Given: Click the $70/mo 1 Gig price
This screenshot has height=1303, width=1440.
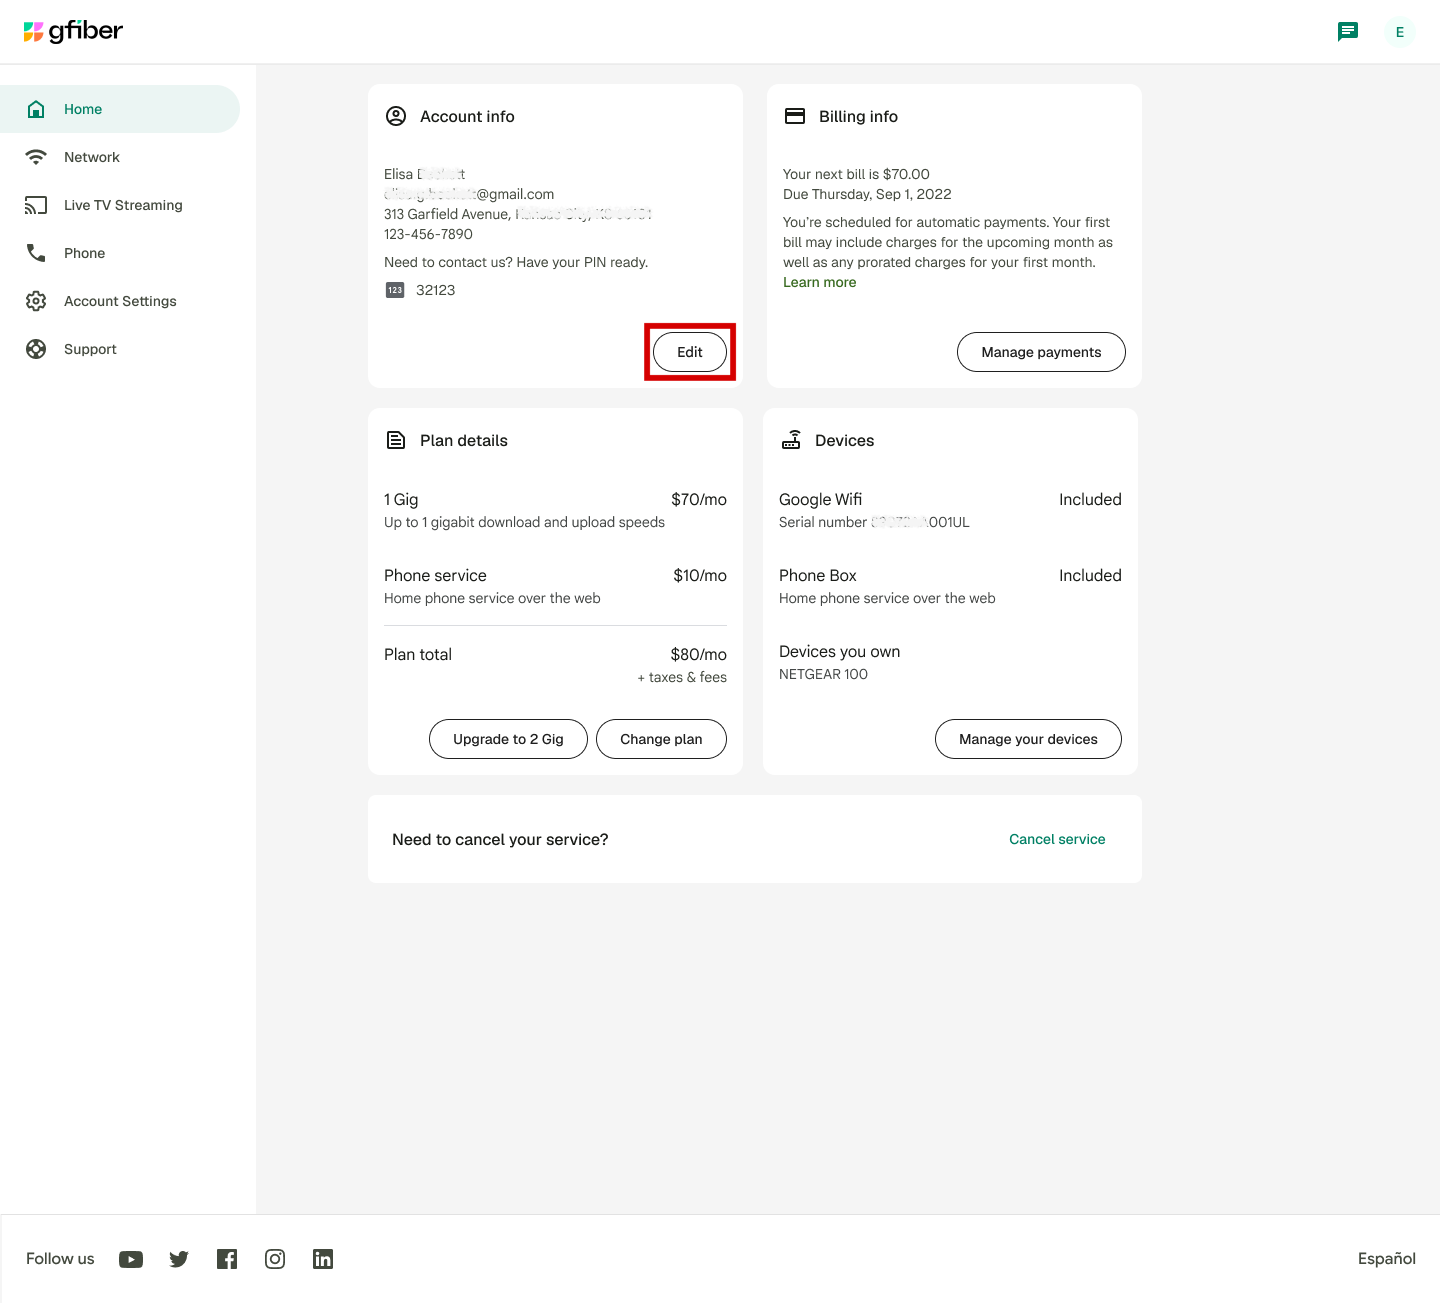Looking at the screenshot, I should [699, 499].
